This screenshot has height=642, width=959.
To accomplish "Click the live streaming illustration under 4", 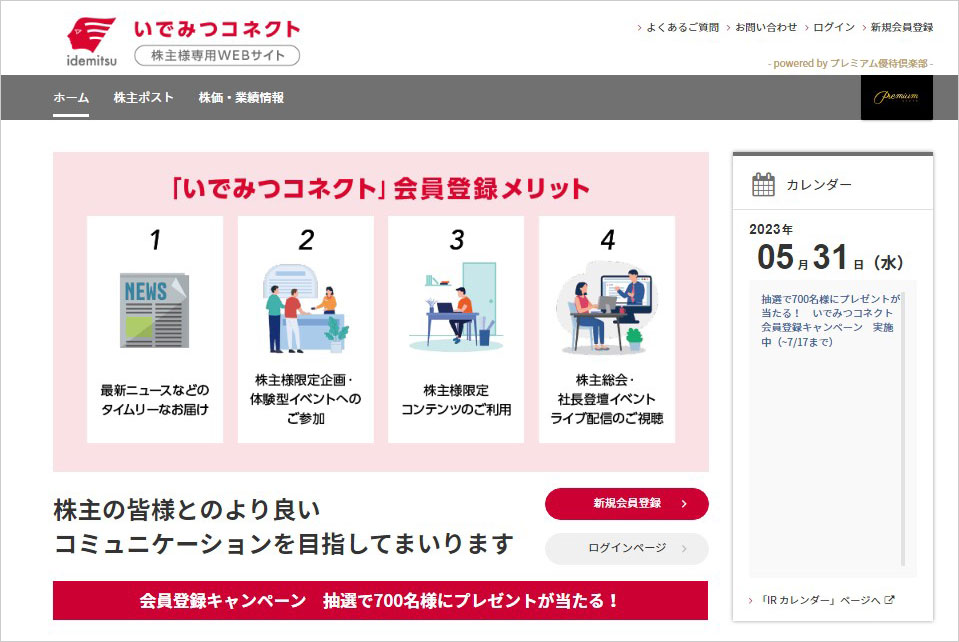I will pos(607,309).
